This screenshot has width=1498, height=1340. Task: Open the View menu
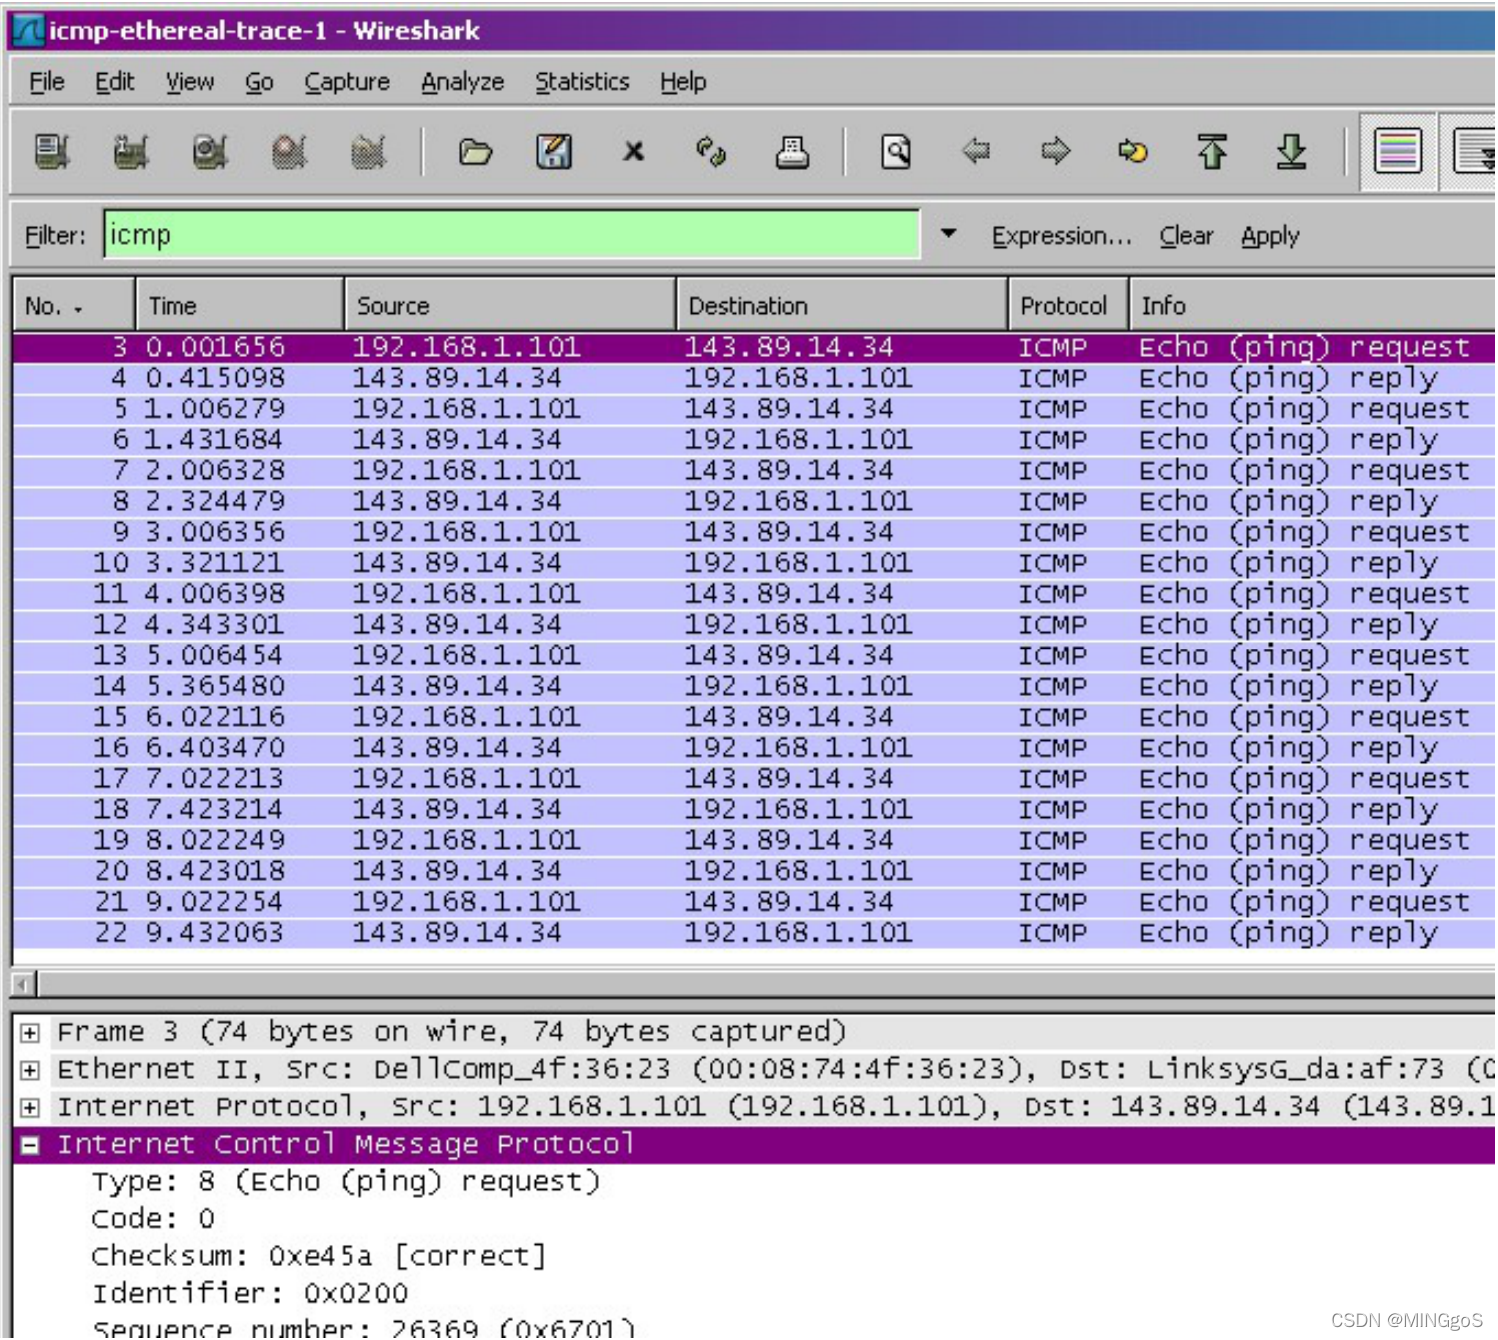[x=190, y=82]
